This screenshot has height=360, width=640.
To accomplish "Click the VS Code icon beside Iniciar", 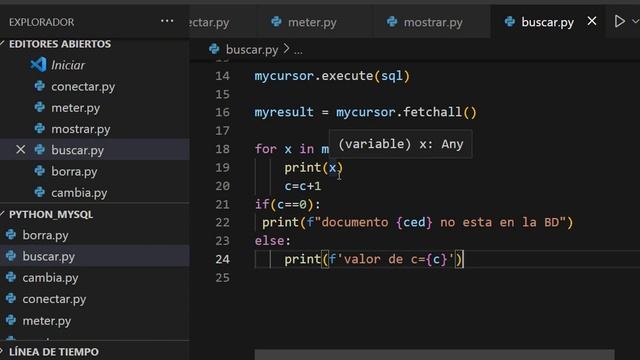I will (x=38, y=65).
